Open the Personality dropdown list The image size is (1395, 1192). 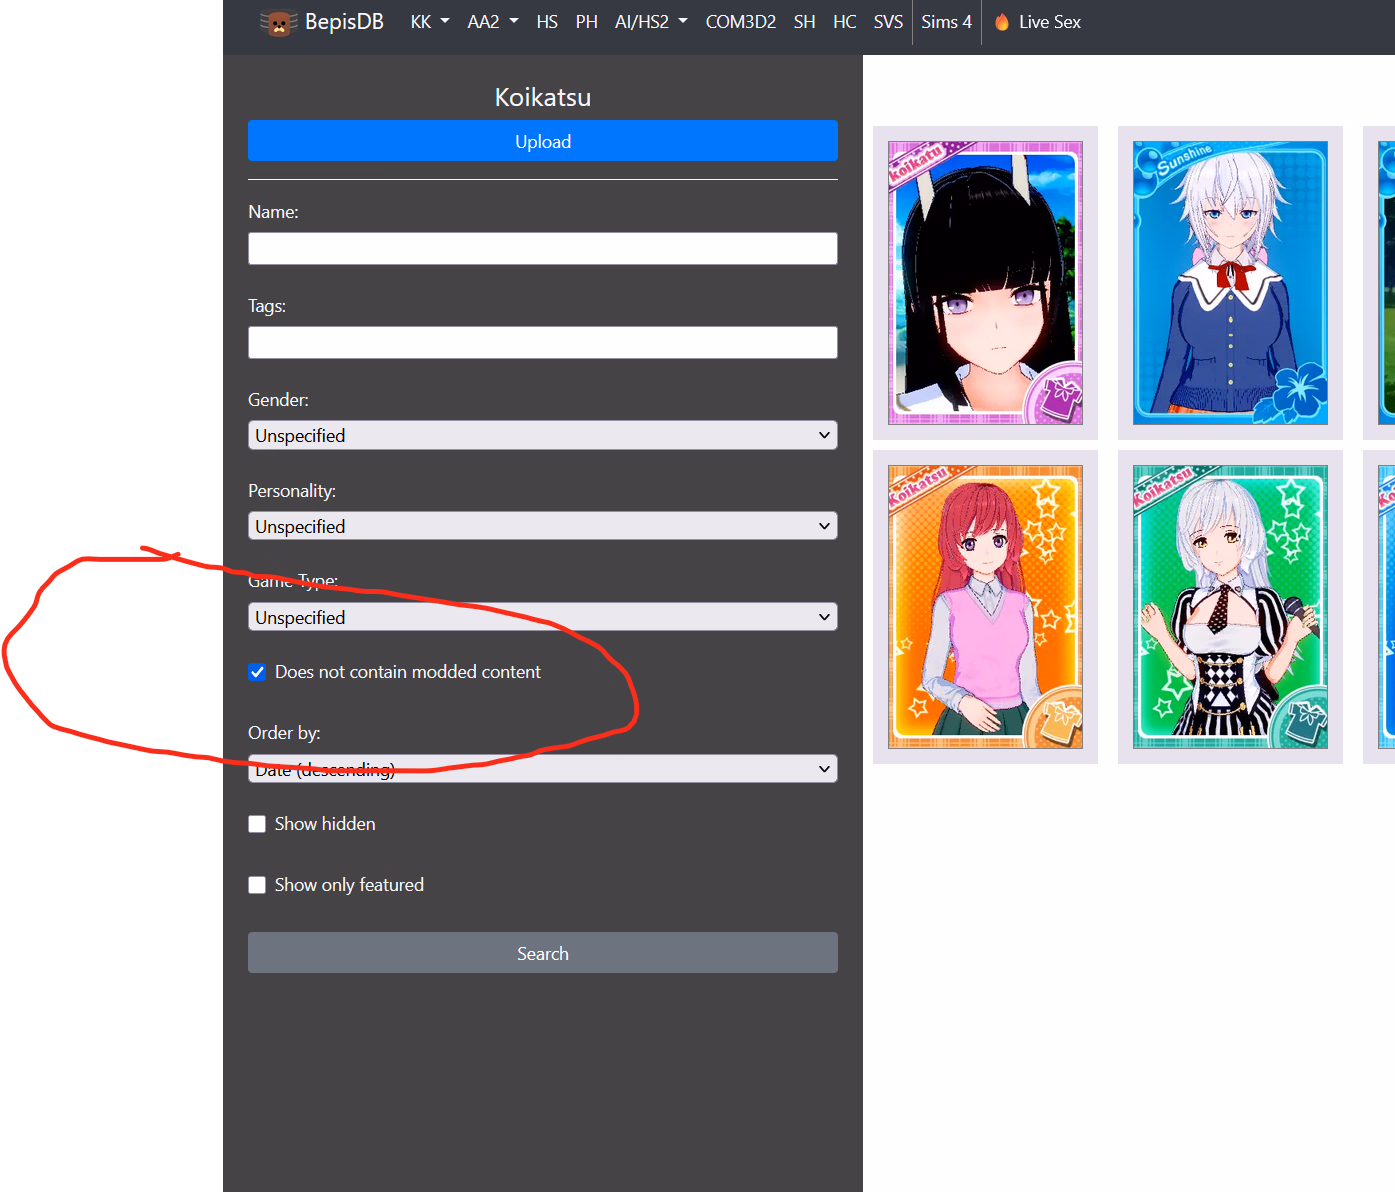[x=542, y=526]
